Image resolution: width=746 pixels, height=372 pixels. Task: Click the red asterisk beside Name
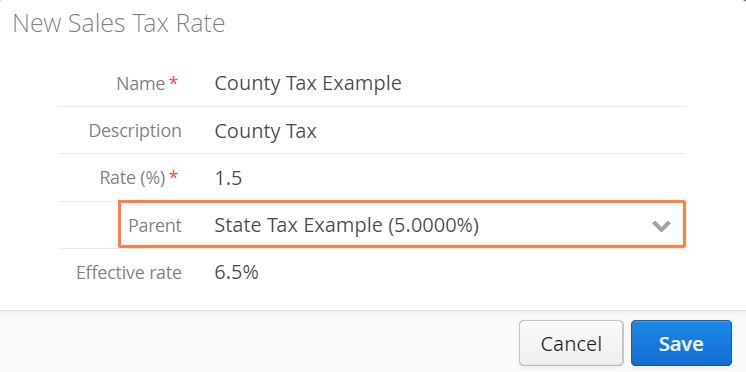[174, 82]
